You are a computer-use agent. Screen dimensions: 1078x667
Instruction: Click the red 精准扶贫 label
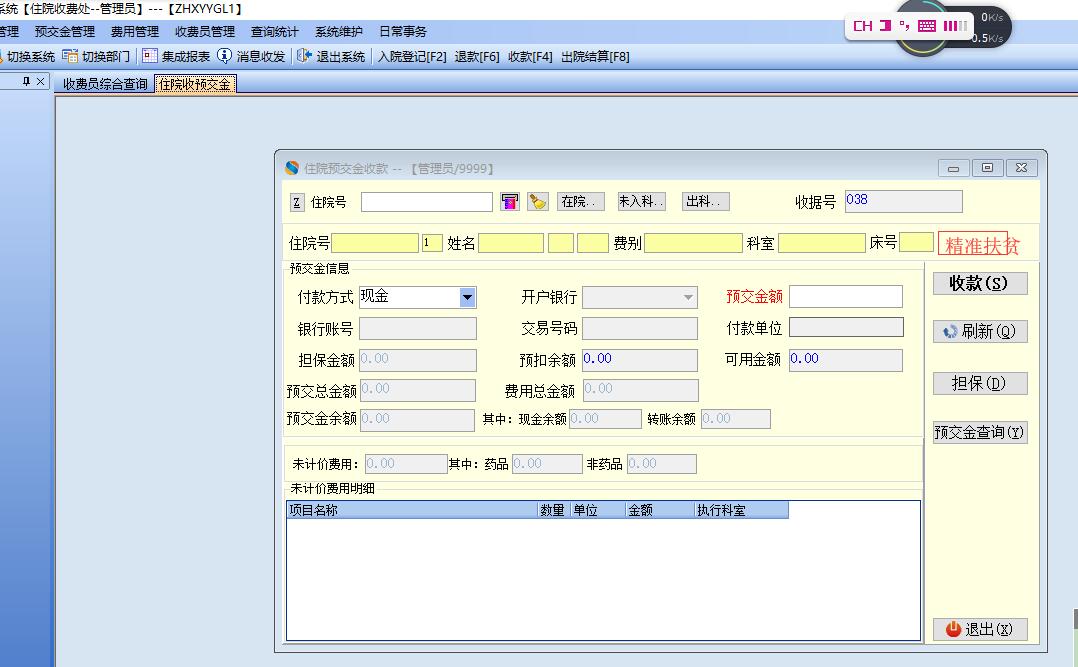pyautogui.click(x=981, y=245)
